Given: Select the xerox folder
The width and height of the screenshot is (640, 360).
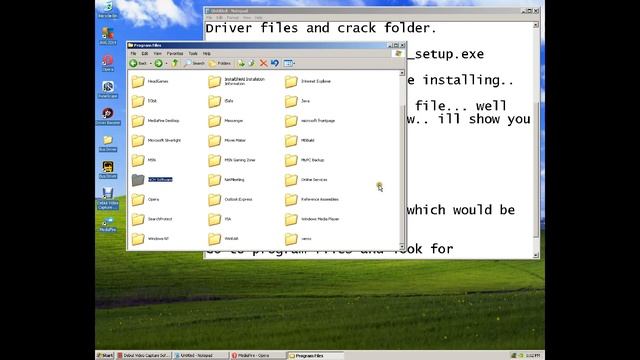Looking at the screenshot, I should coord(298,239).
